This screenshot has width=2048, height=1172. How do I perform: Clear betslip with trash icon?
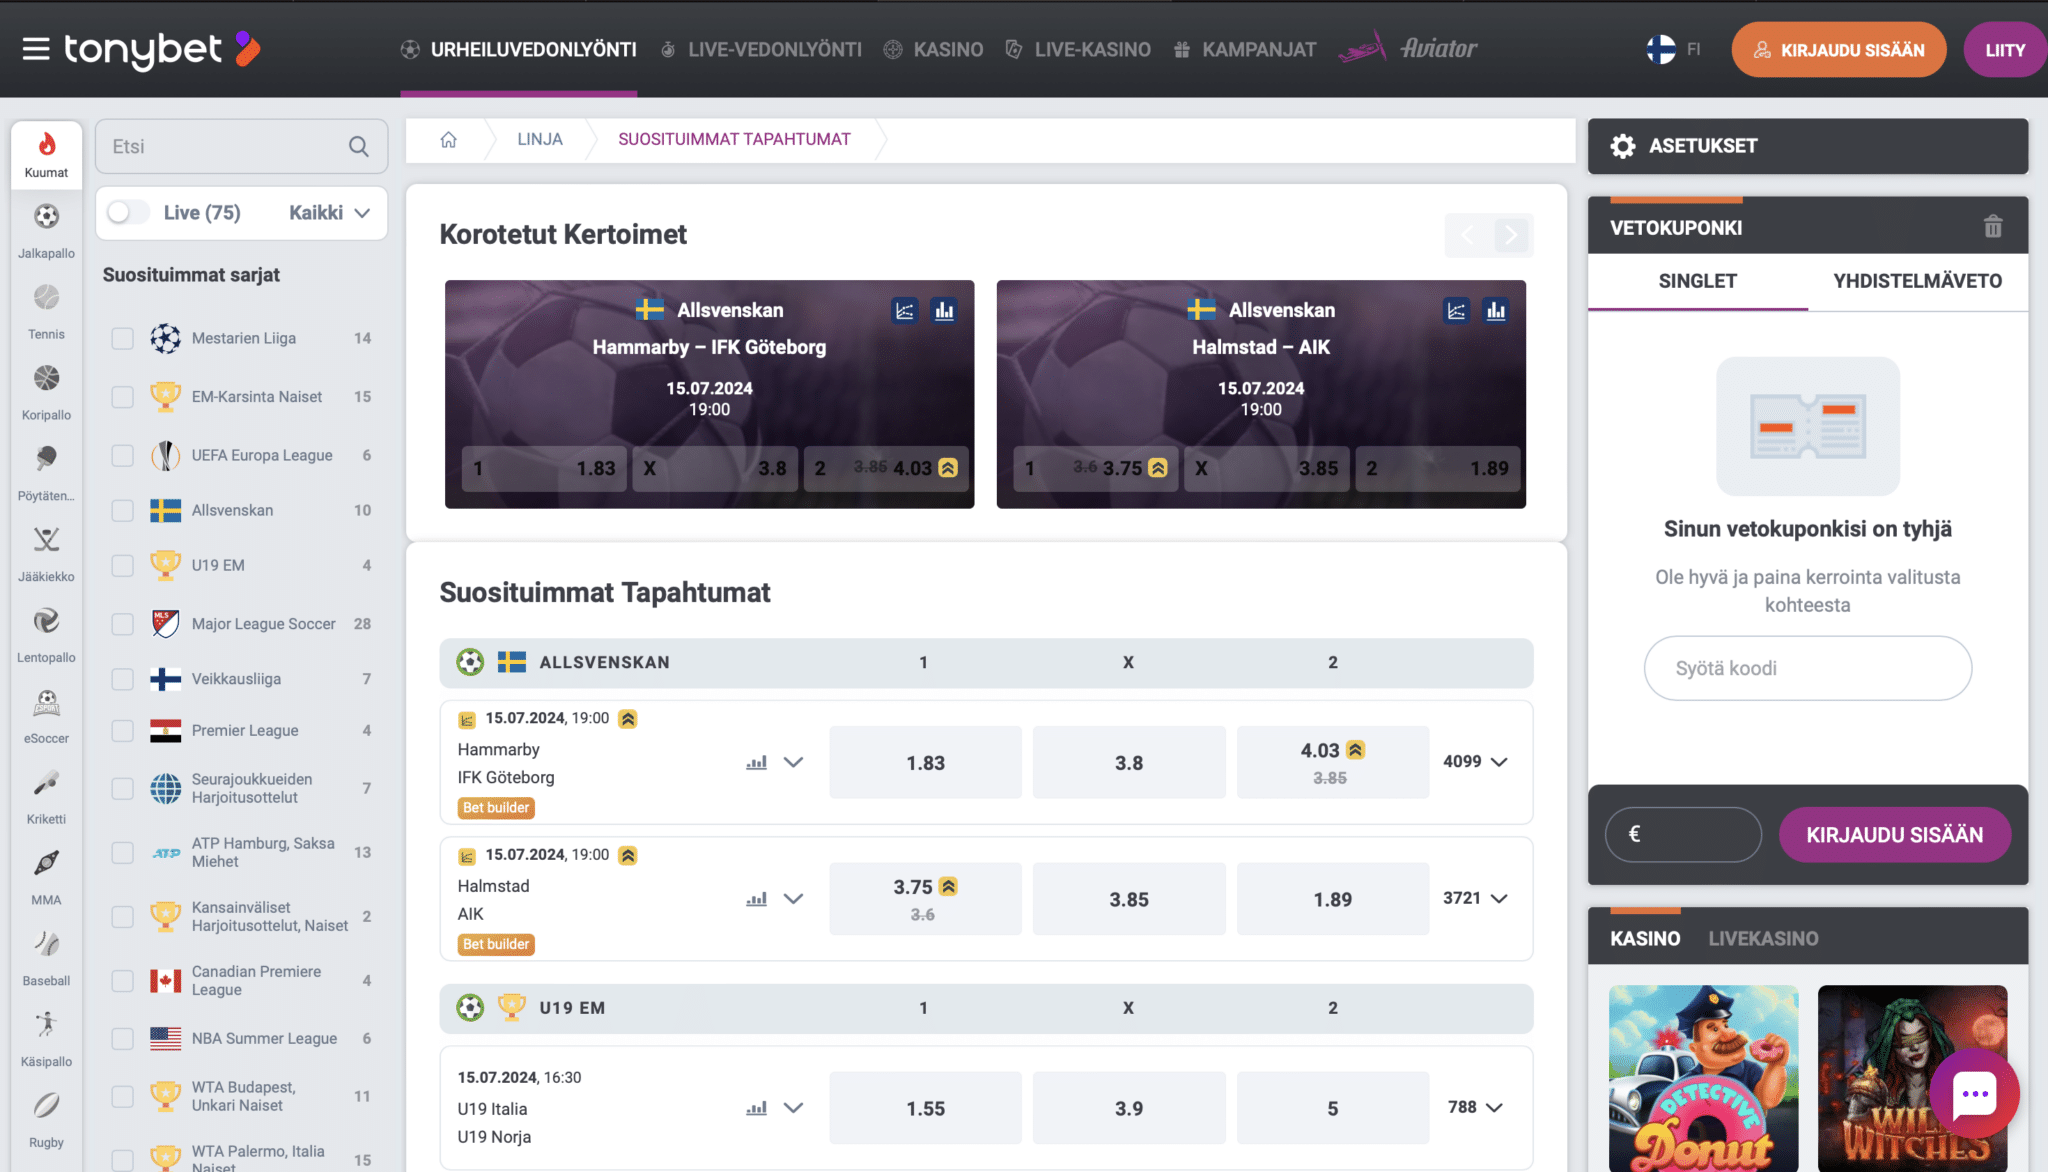pyautogui.click(x=1993, y=227)
